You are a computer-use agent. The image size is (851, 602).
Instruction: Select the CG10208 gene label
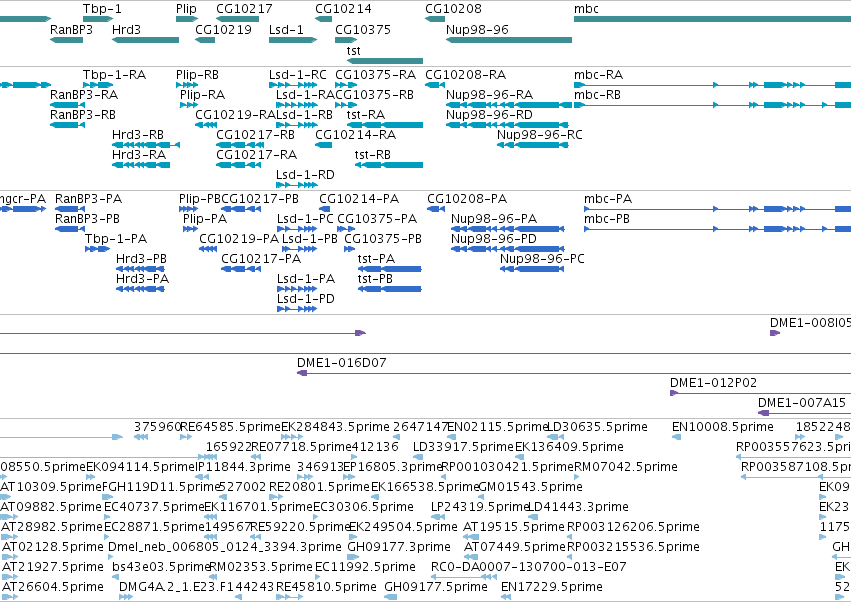tap(453, 9)
